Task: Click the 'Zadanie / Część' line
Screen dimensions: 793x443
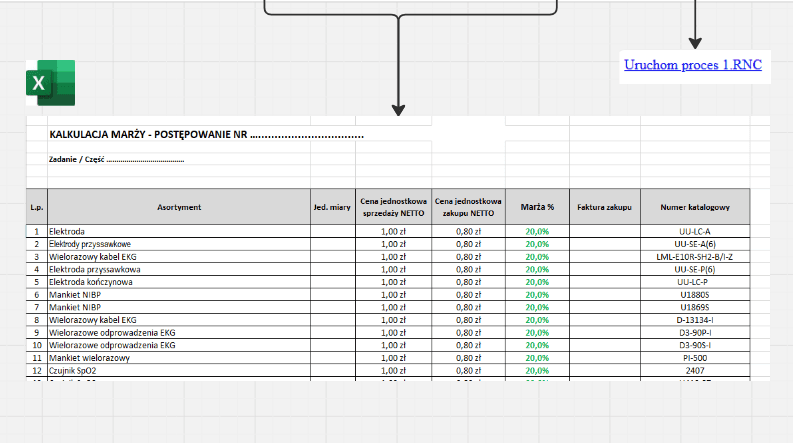Action: [x=116, y=159]
